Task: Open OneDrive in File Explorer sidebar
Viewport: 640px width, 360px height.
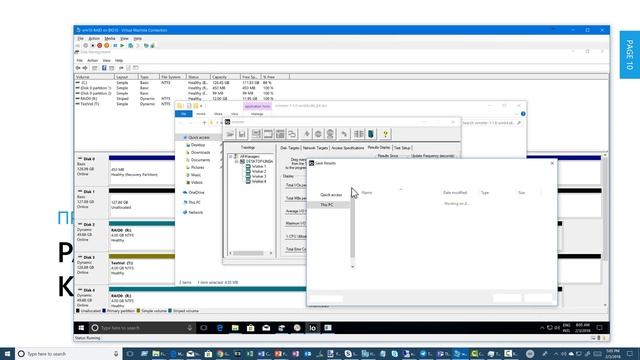Action: click(x=196, y=192)
